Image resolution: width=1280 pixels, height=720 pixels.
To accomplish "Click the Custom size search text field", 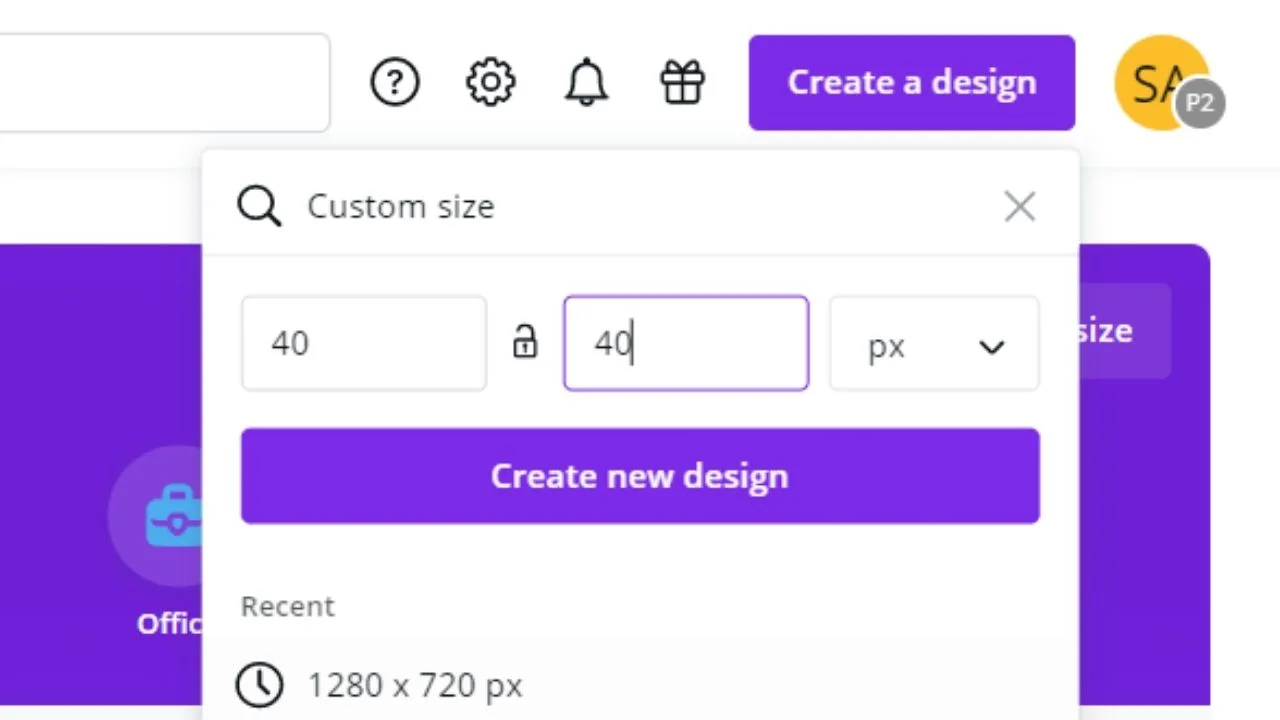I will coord(640,207).
